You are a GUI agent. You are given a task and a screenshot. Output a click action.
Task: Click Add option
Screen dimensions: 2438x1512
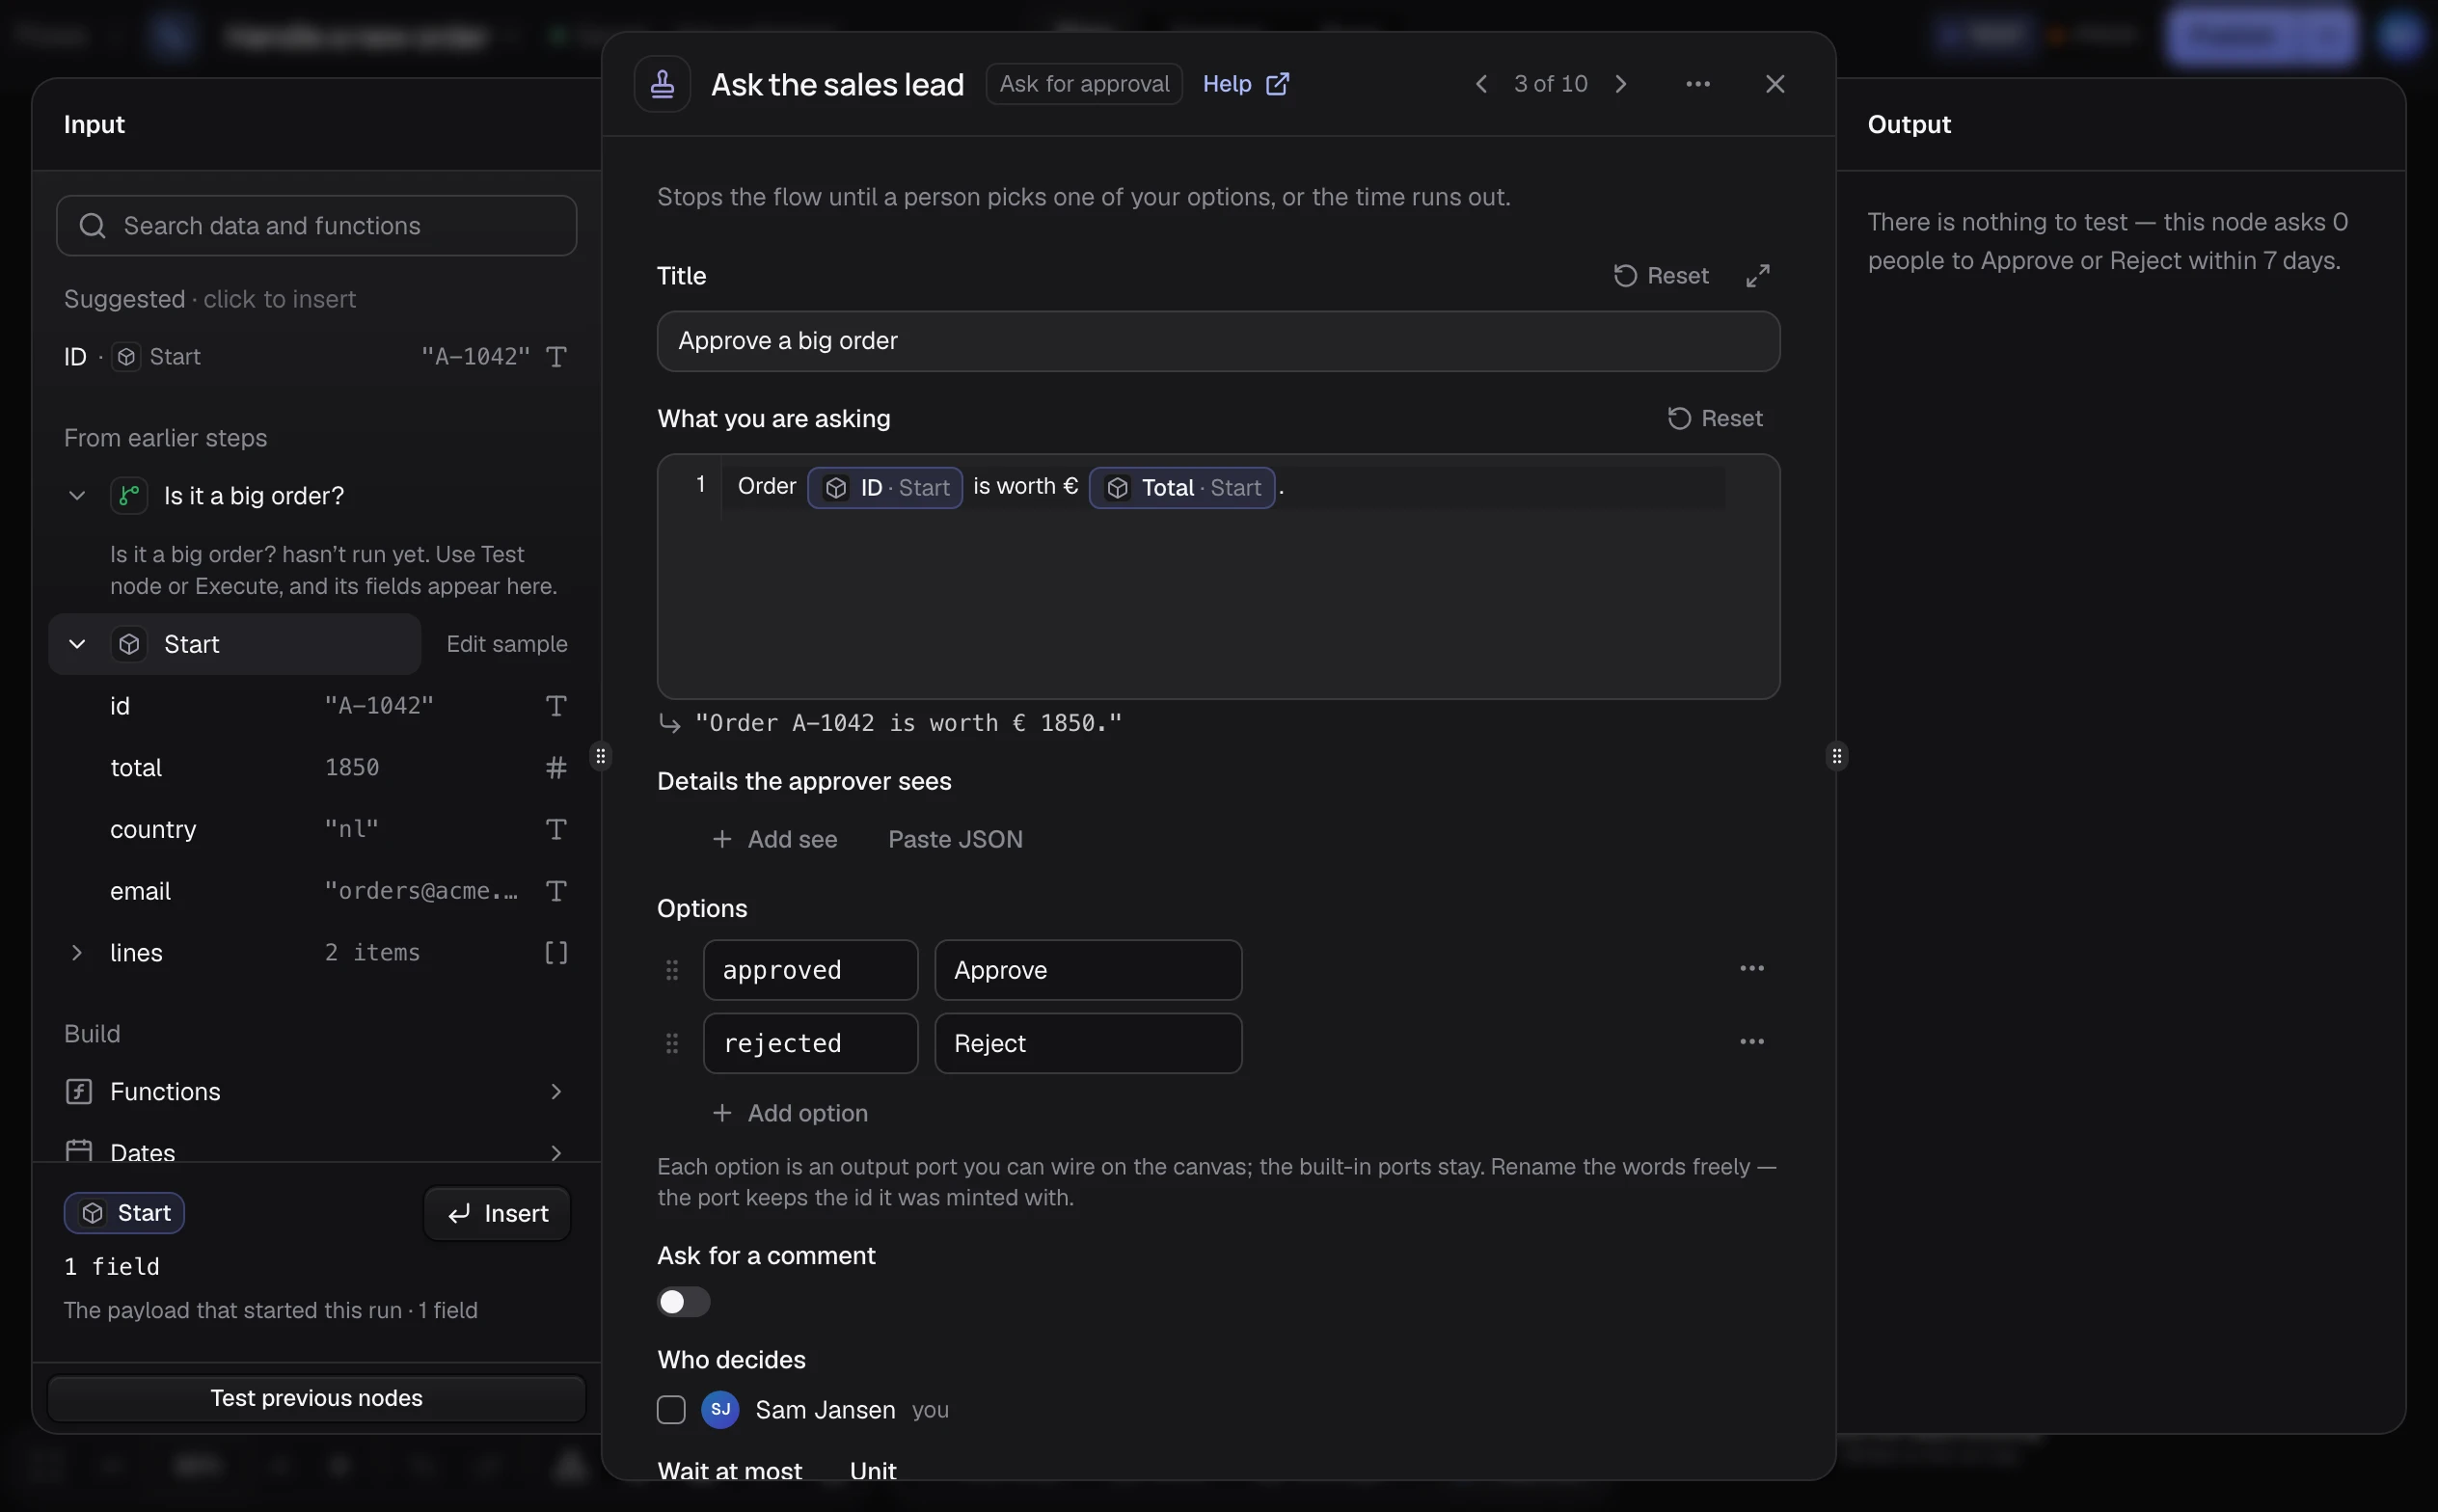pos(789,1113)
